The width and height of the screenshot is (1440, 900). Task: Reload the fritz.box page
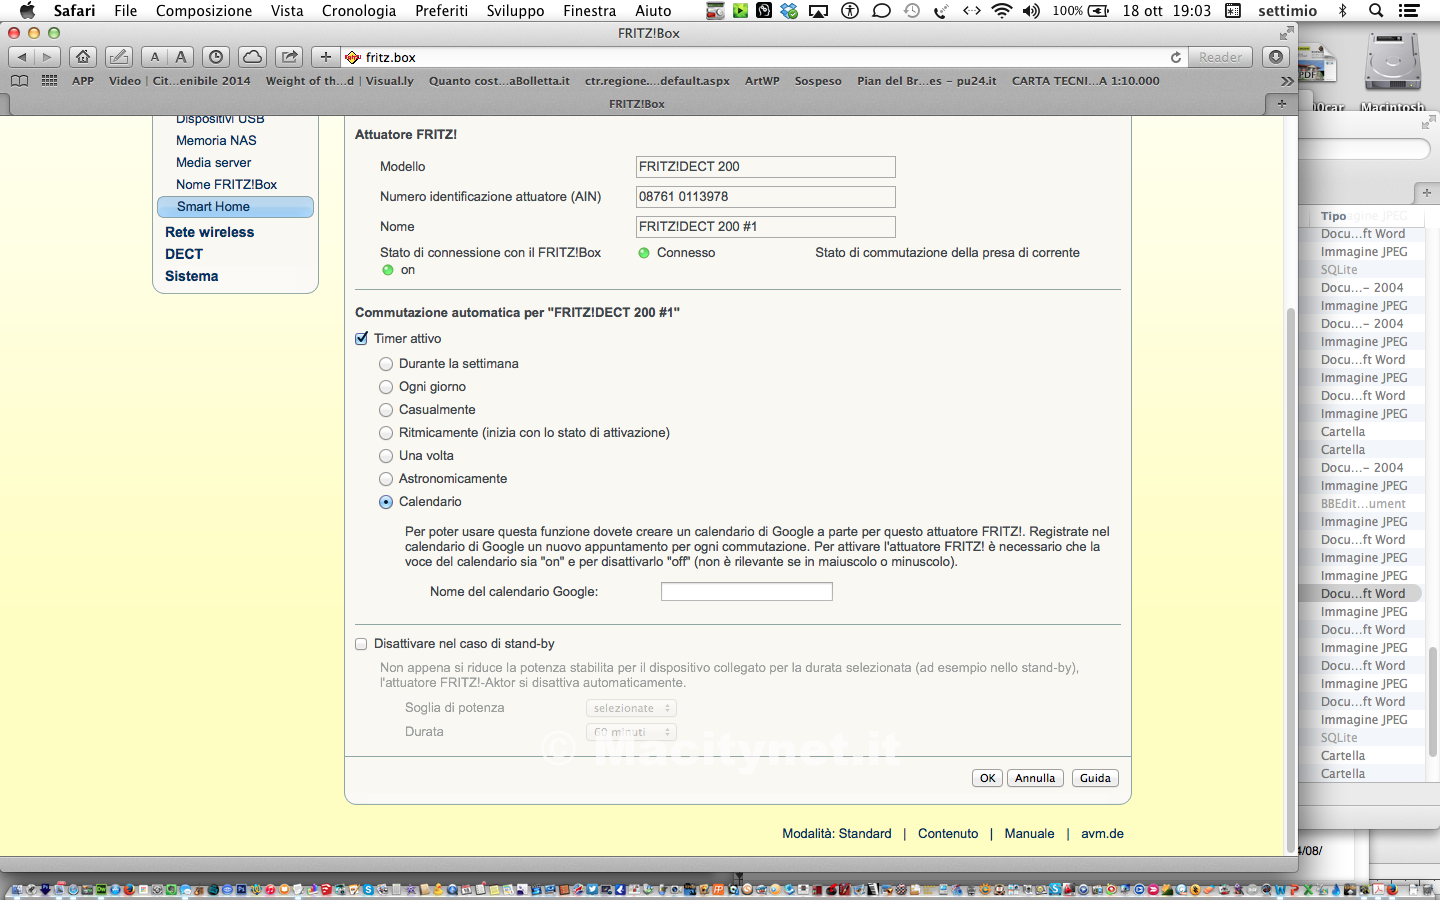(1176, 57)
